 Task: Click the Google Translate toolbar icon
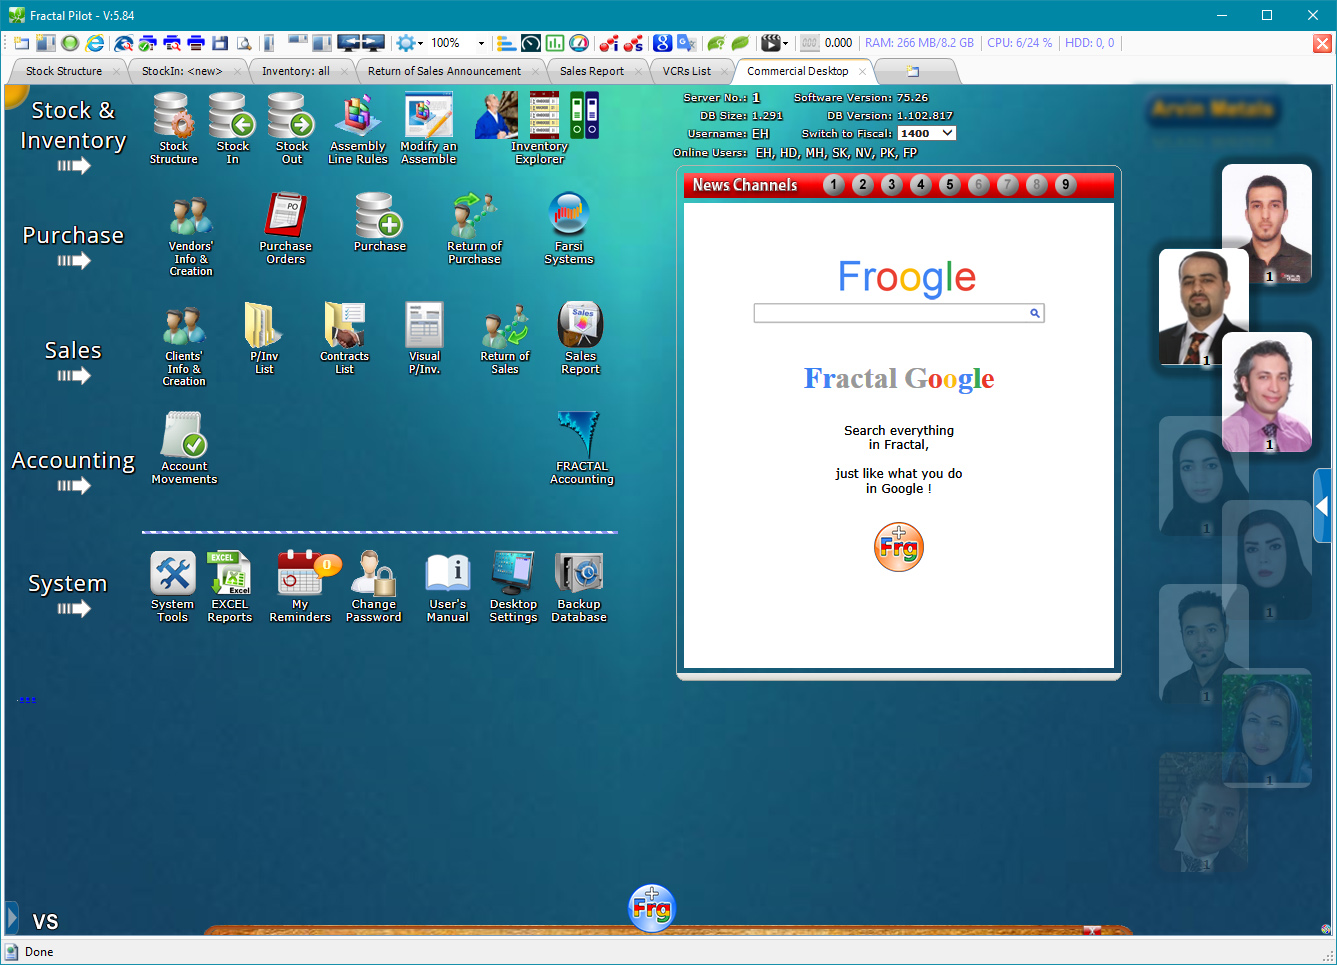click(x=686, y=43)
